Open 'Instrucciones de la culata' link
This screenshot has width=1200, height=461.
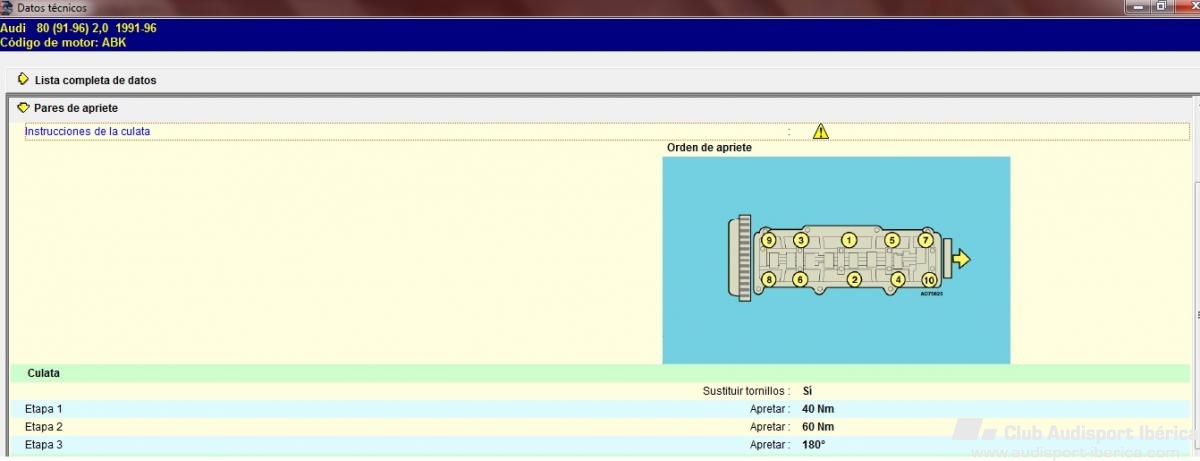pos(88,131)
